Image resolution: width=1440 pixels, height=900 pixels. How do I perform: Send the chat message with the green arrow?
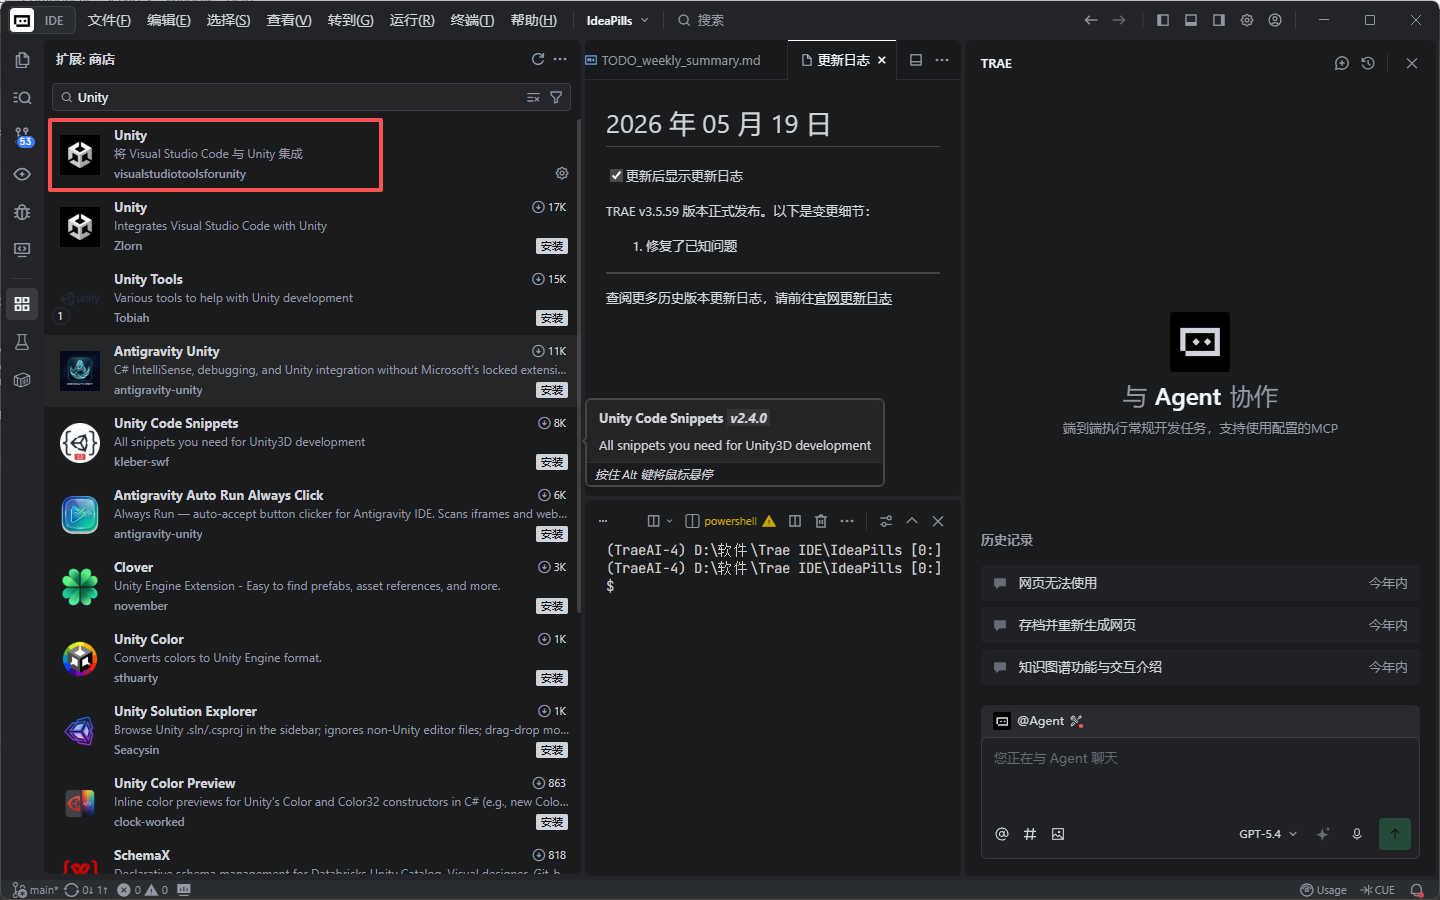pyautogui.click(x=1395, y=834)
